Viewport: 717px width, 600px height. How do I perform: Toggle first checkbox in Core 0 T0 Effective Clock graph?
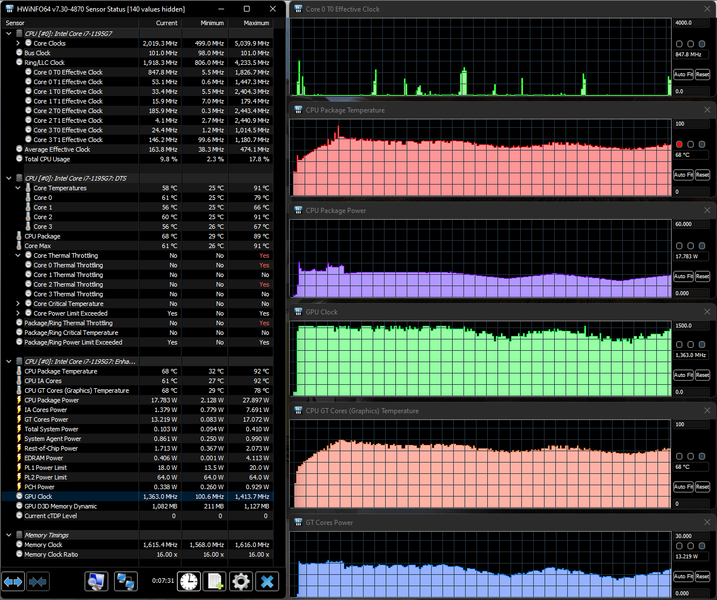point(679,44)
